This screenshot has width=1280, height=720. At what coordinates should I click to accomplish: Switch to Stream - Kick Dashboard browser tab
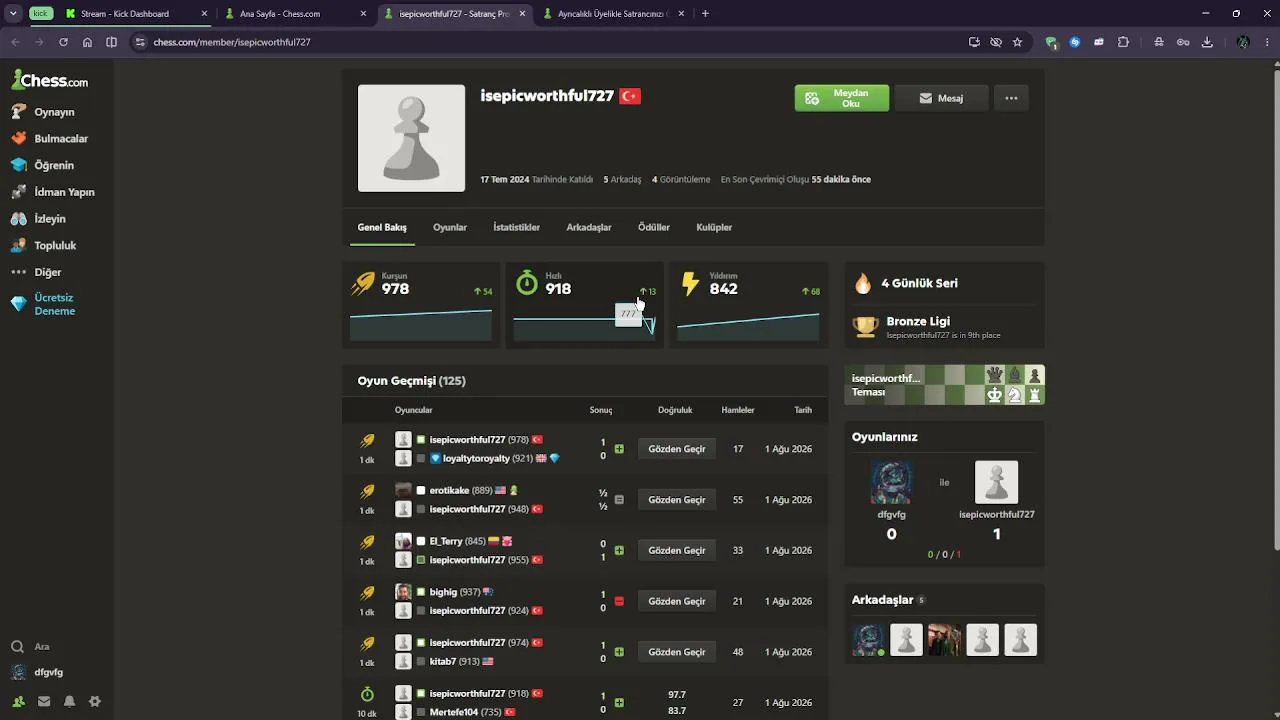[135, 14]
